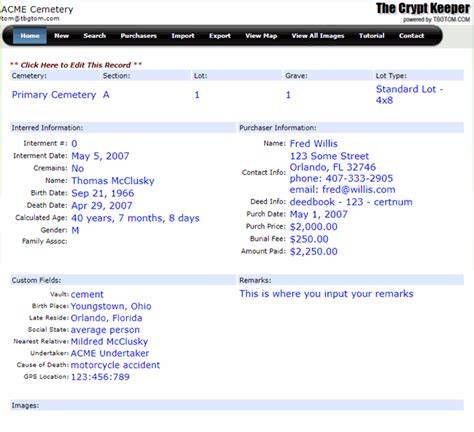Click the calculated age 40 years, 7 months, 8 days
Screen dimensions: 474x432
tap(135, 218)
